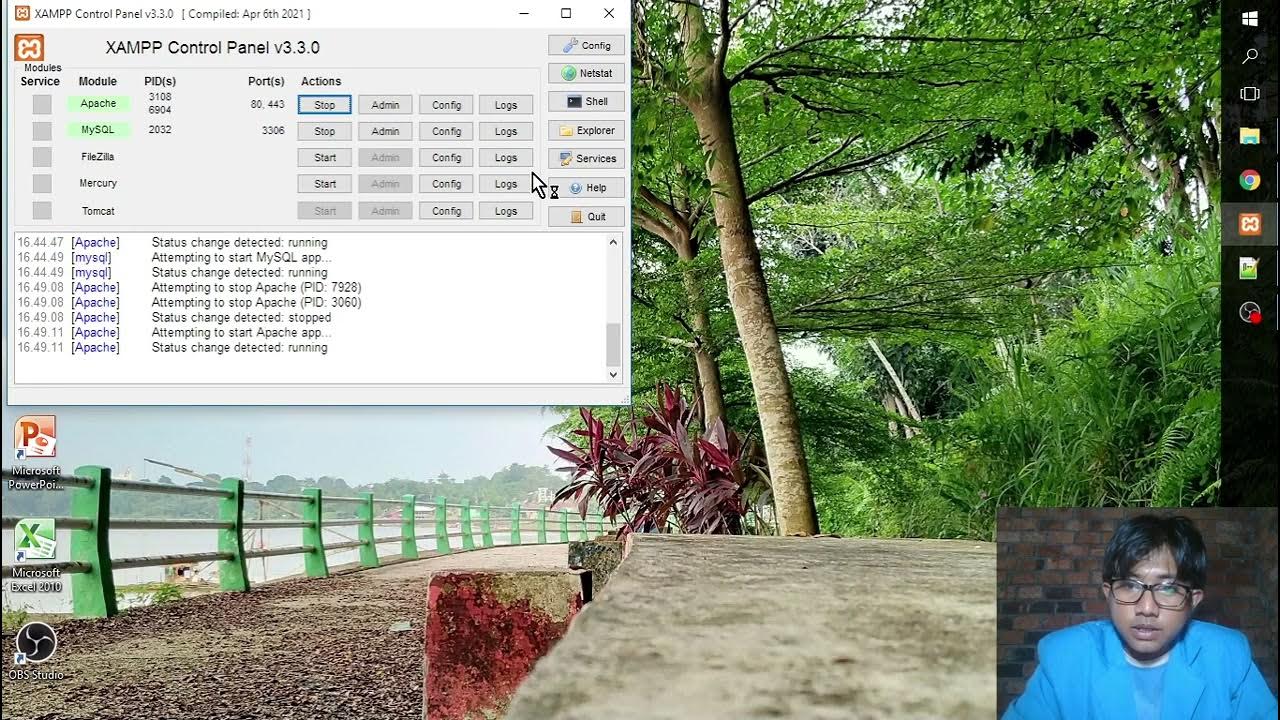Toggle the MySQL service checkbox
Image resolution: width=1280 pixels, height=720 pixels.
point(42,131)
